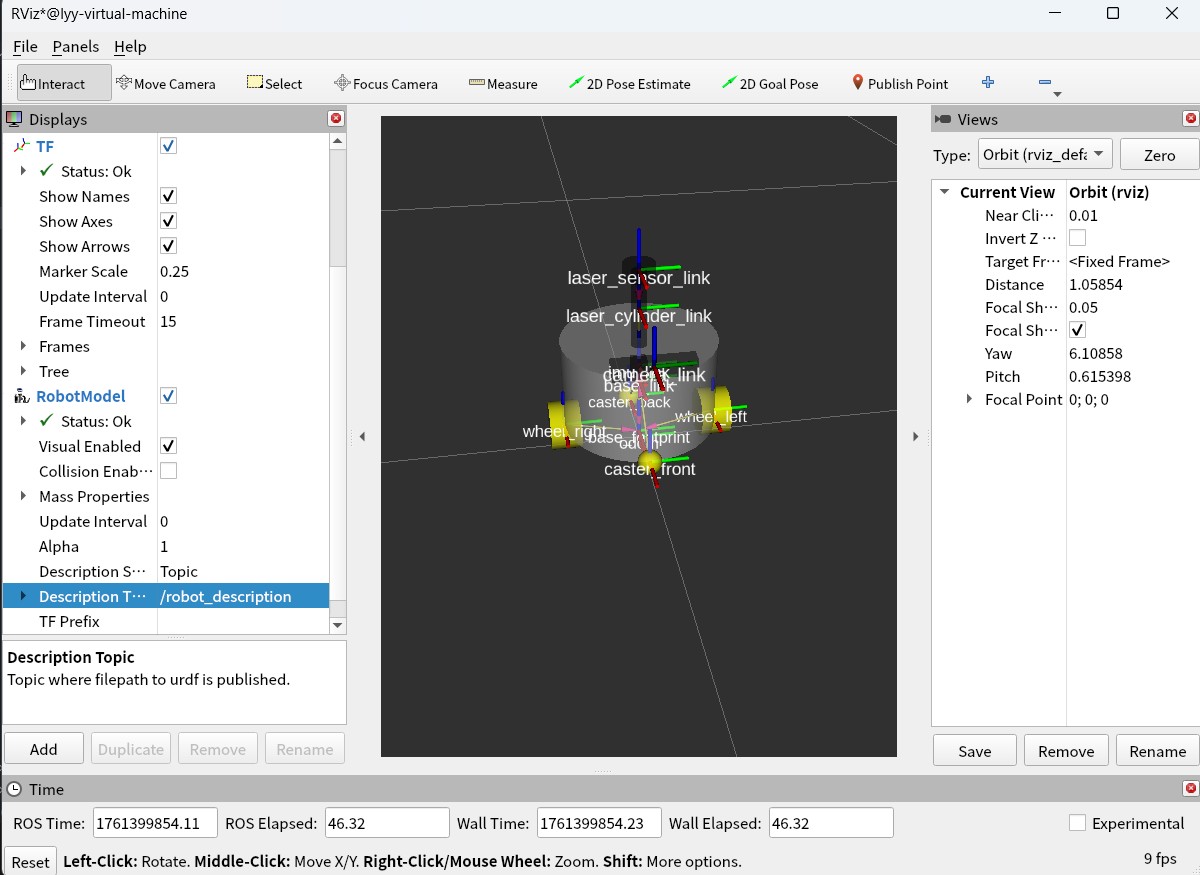Image resolution: width=1200 pixels, height=875 pixels.
Task: Expand RobotModel Status: Ok row
Action: [x=23, y=421]
